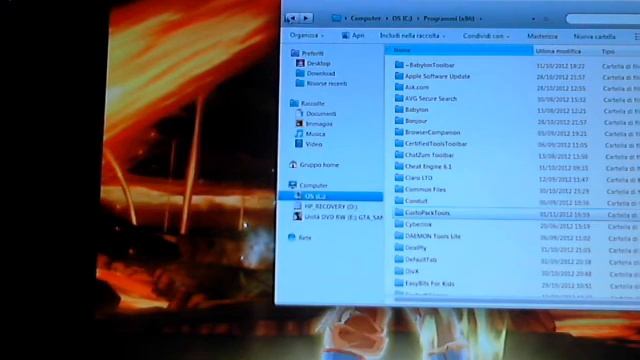Click the Video library icon
Image resolution: width=640 pixels, height=360 pixels.
(299, 144)
